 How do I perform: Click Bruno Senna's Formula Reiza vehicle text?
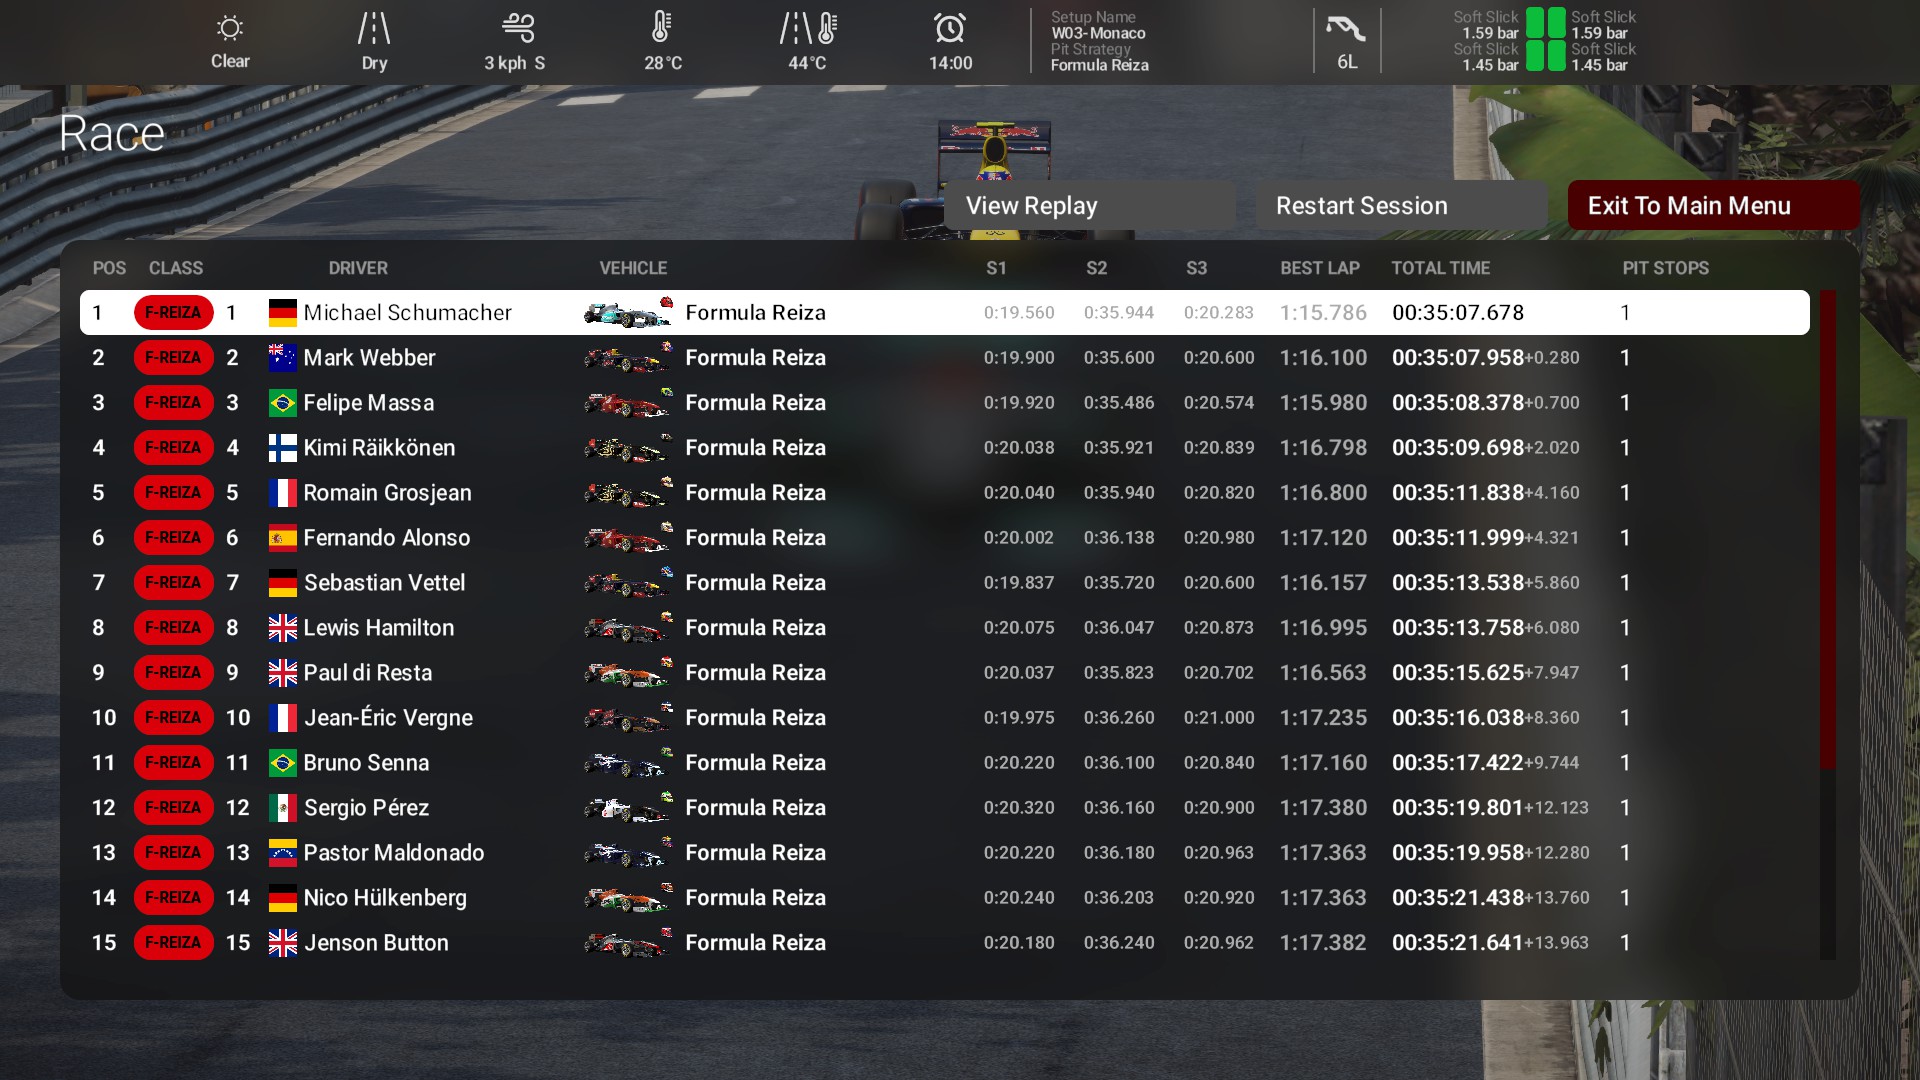pyautogui.click(x=756, y=763)
